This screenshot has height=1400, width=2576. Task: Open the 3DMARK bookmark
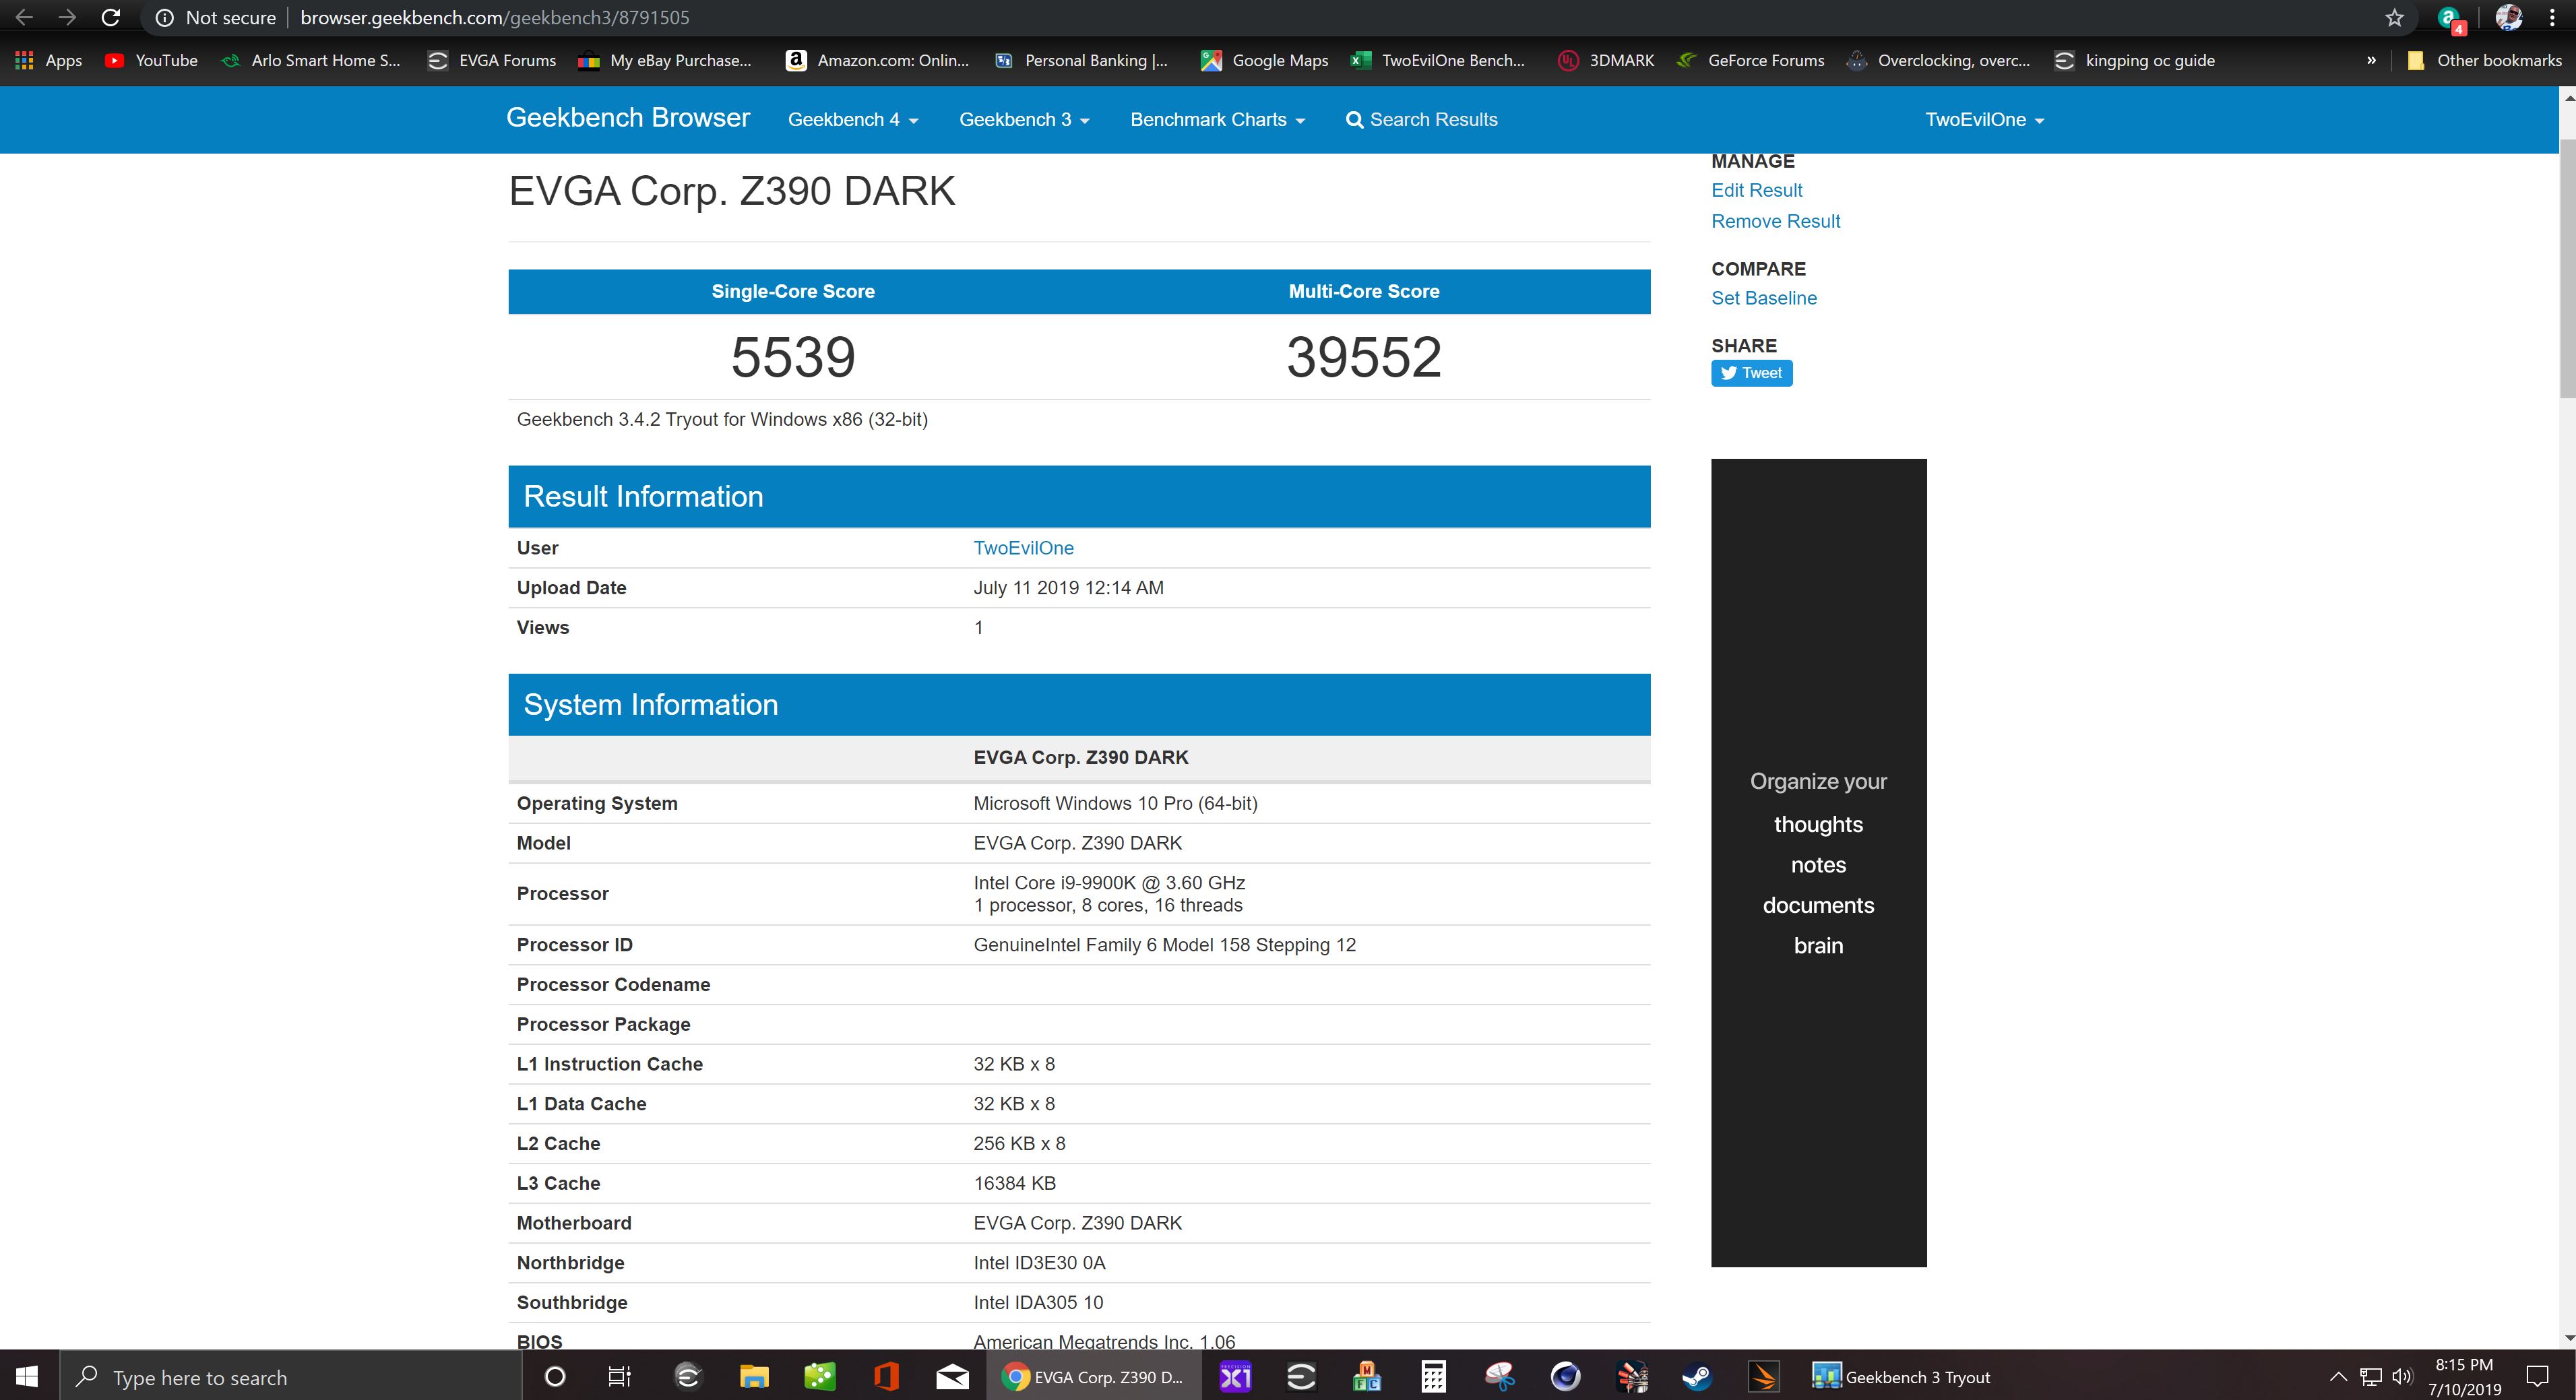click(x=1606, y=60)
